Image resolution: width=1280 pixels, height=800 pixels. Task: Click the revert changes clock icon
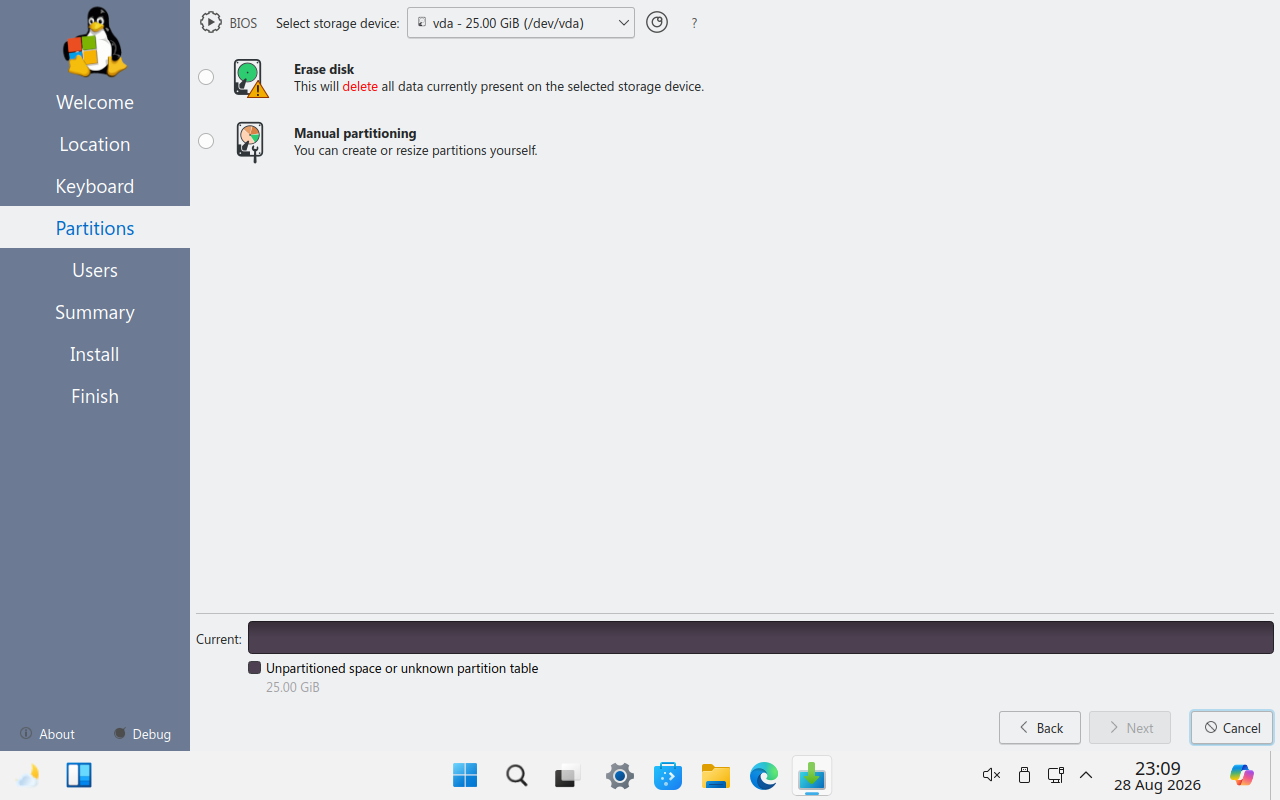(x=656, y=22)
